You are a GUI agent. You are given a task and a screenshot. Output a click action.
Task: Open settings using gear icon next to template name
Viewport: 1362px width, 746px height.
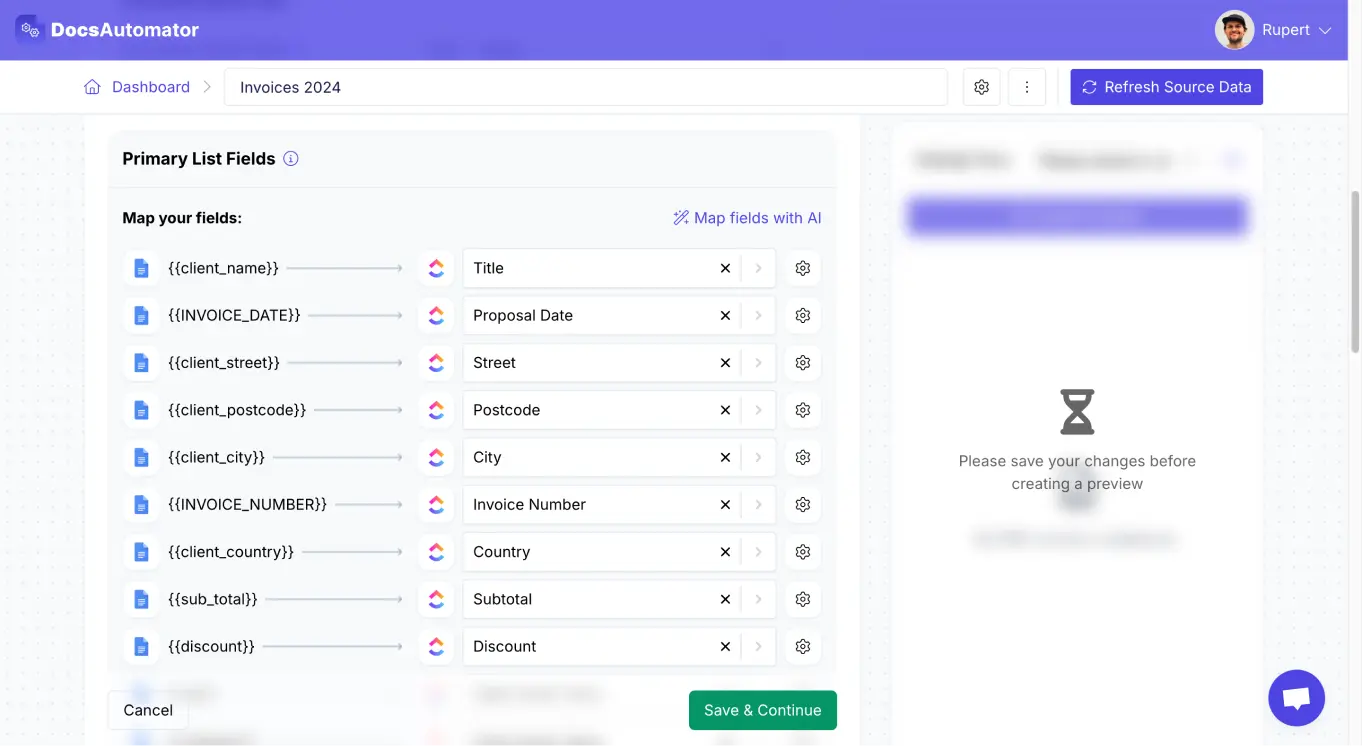(980, 87)
